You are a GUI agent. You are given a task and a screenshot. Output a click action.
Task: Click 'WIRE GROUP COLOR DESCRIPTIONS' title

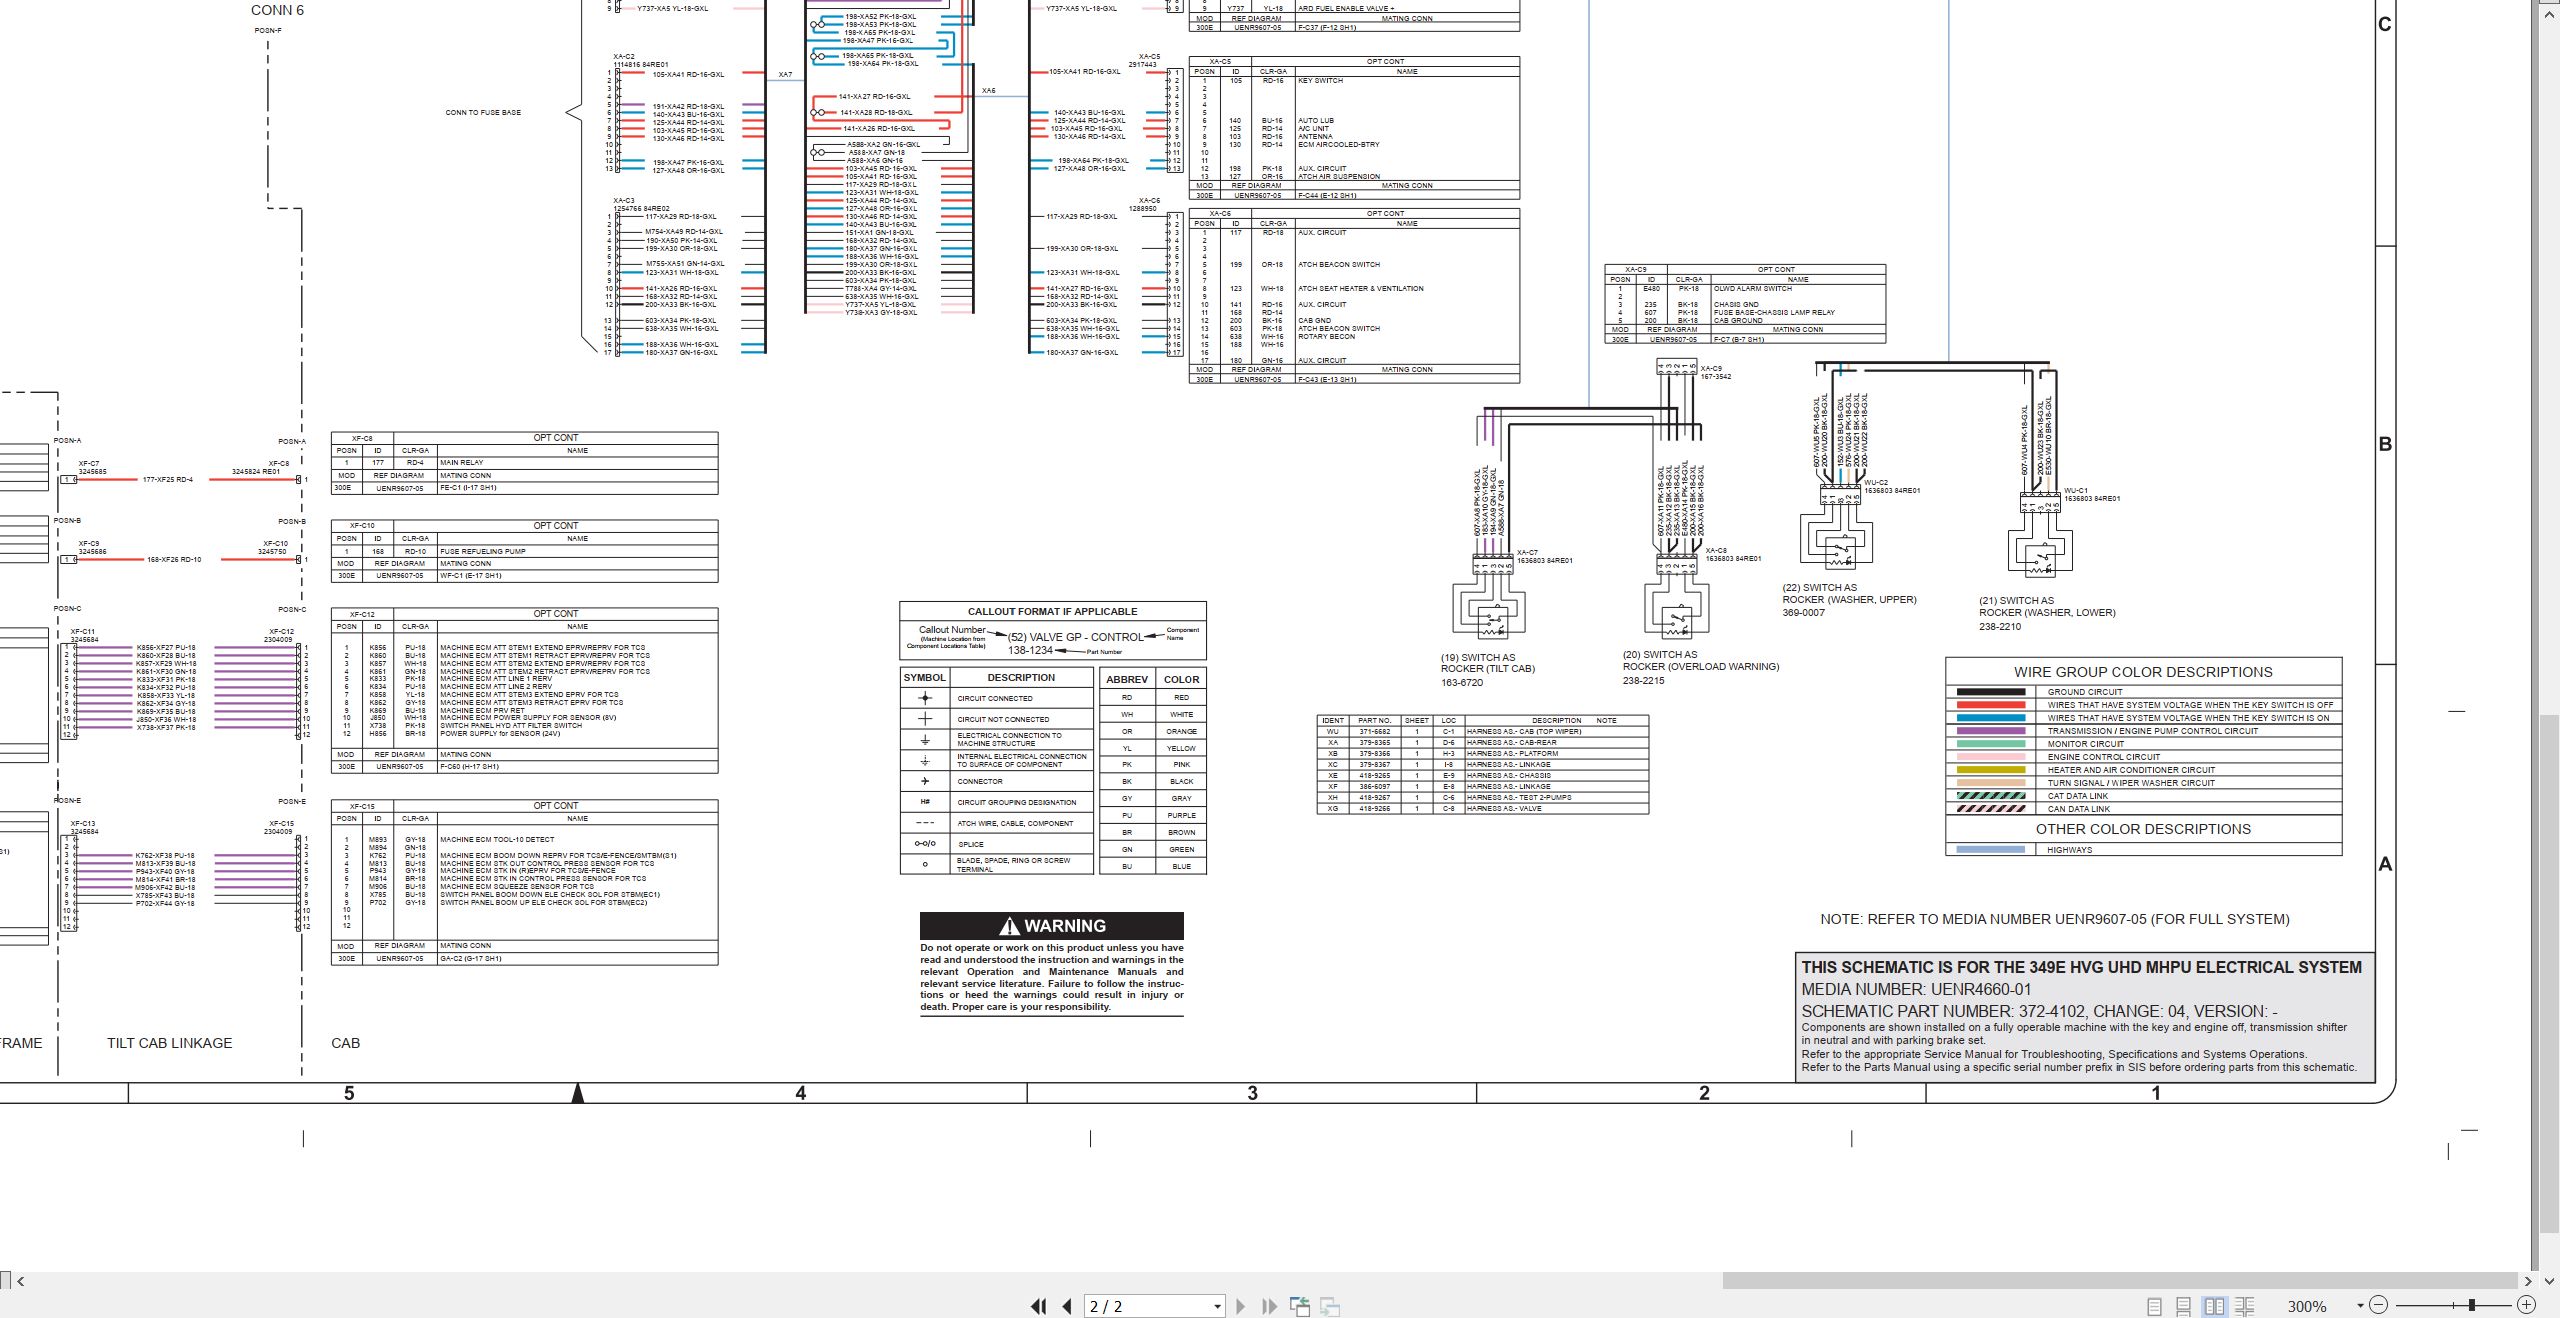point(2143,672)
